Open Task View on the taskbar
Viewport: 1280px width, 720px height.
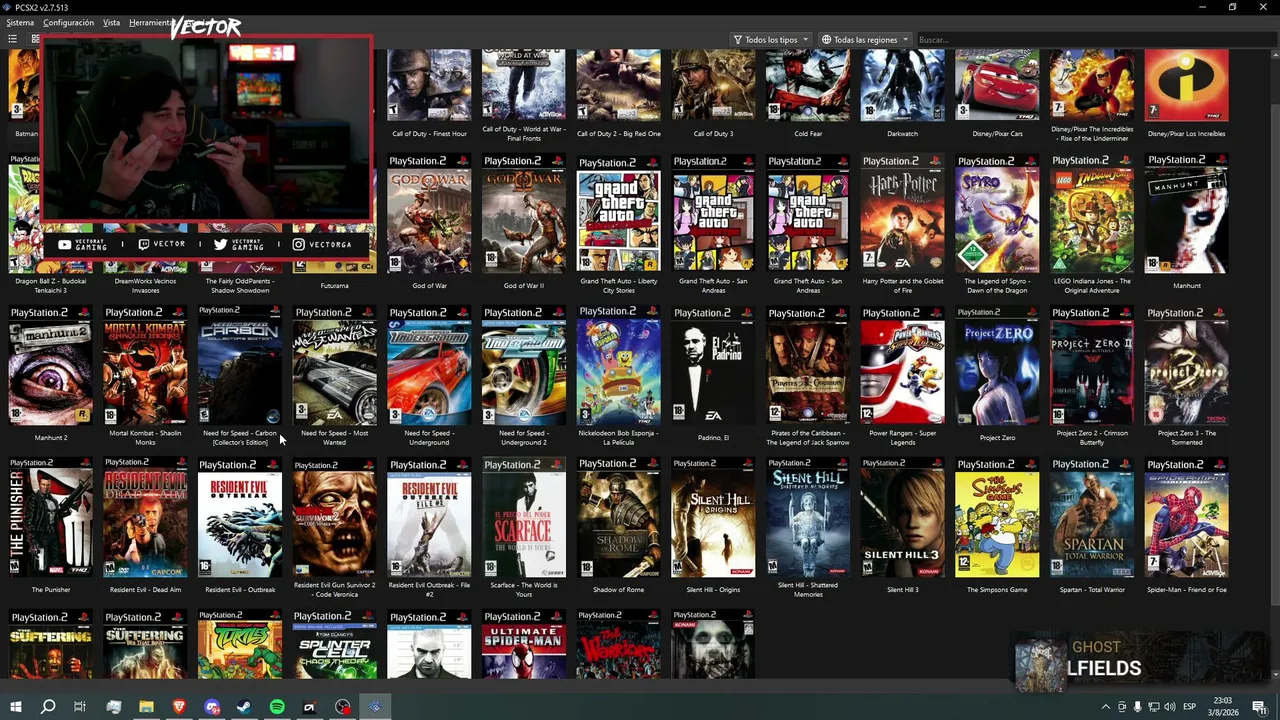(x=80, y=707)
